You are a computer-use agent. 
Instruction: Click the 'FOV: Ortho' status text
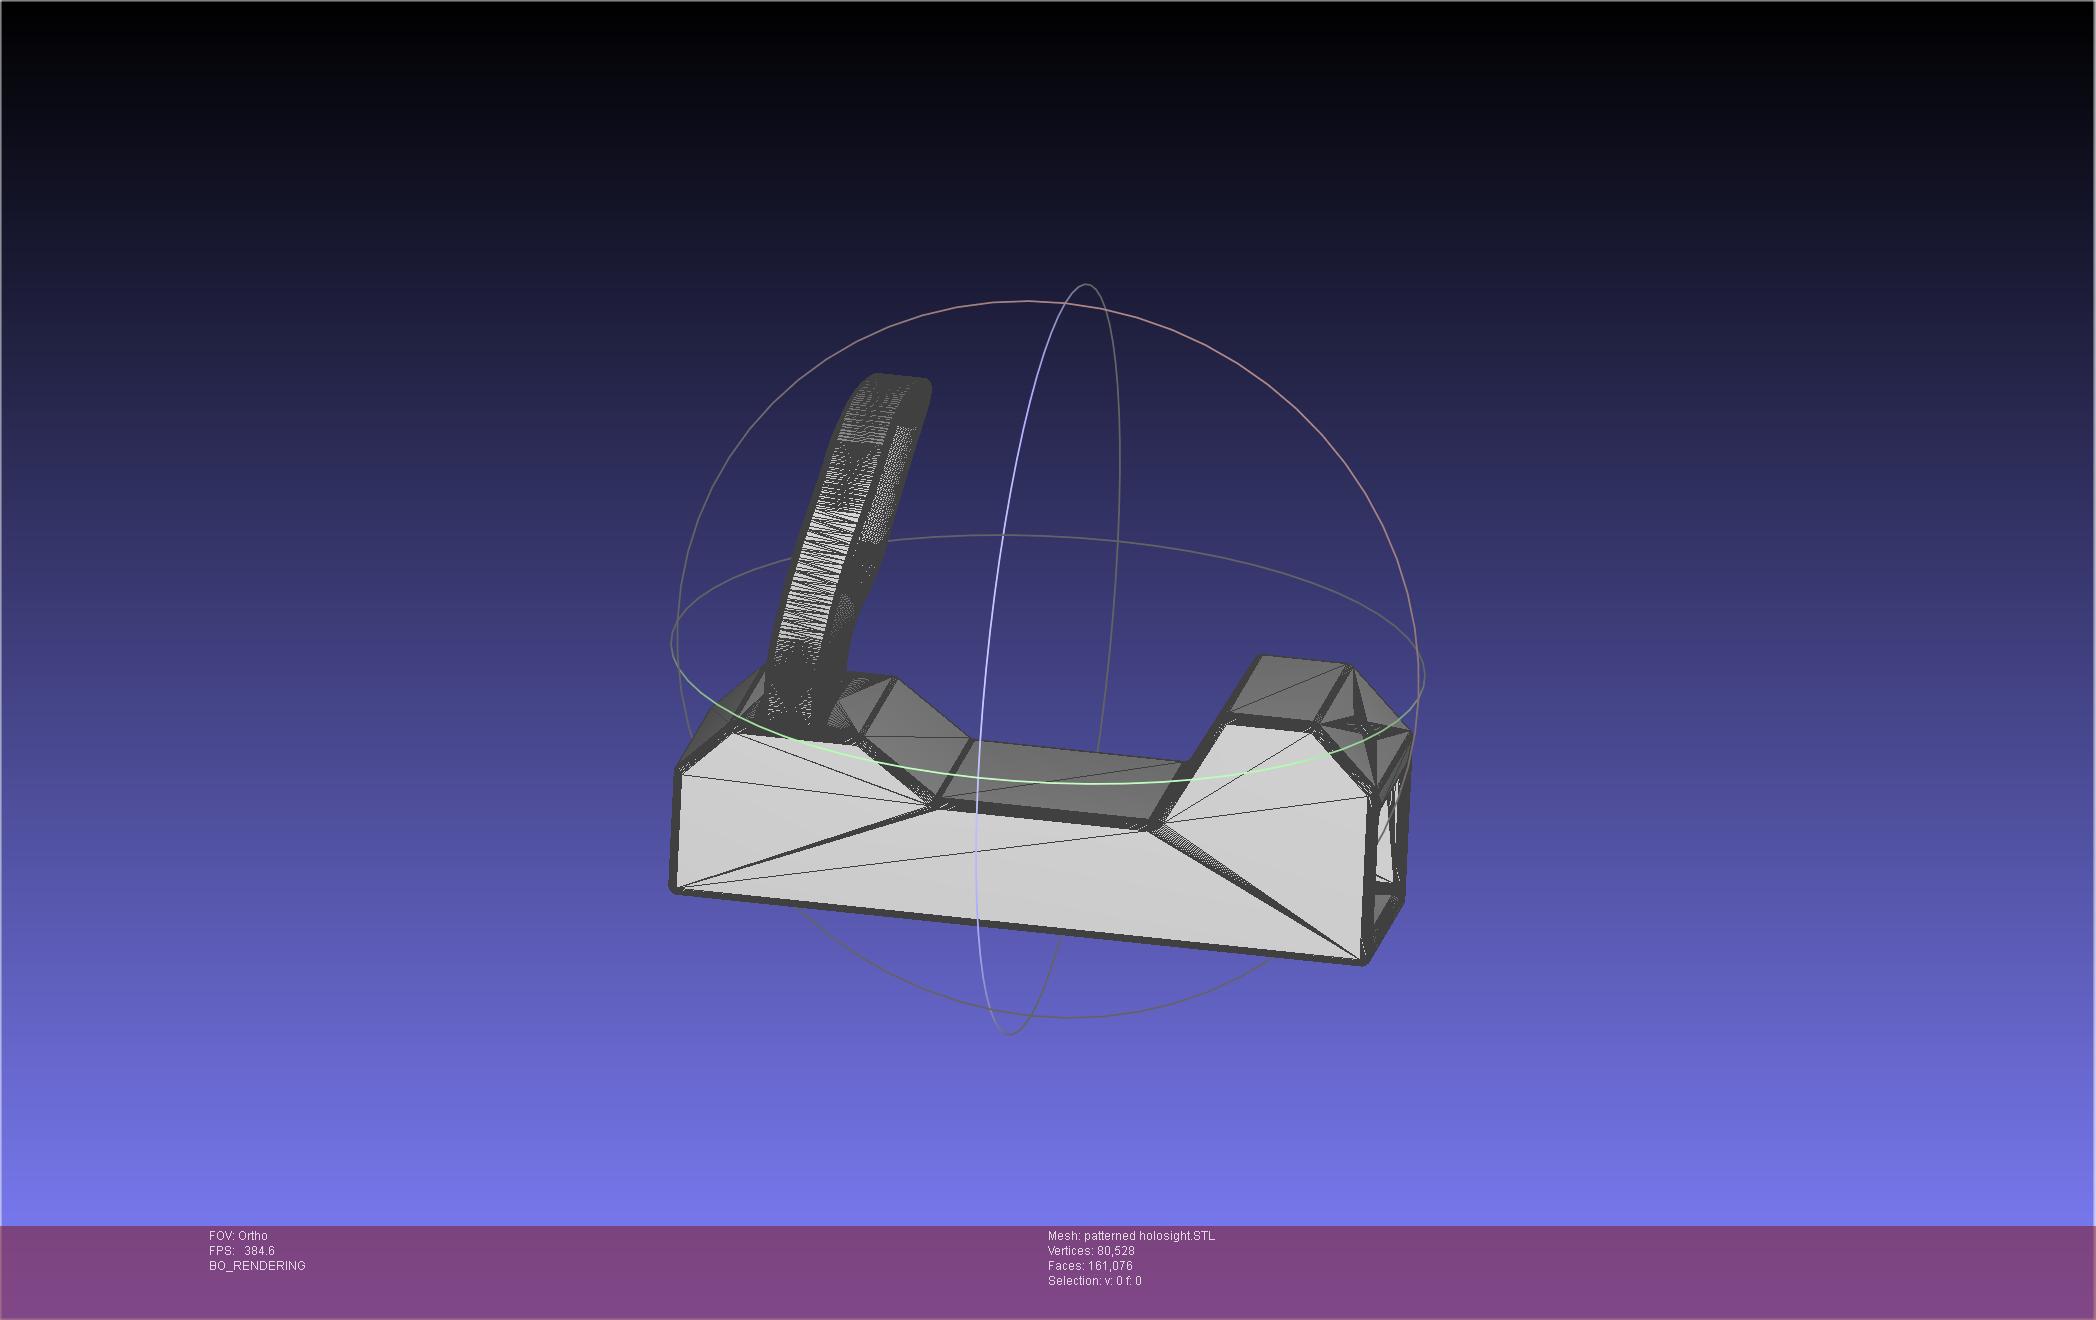pyautogui.click(x=238, y=1236)
